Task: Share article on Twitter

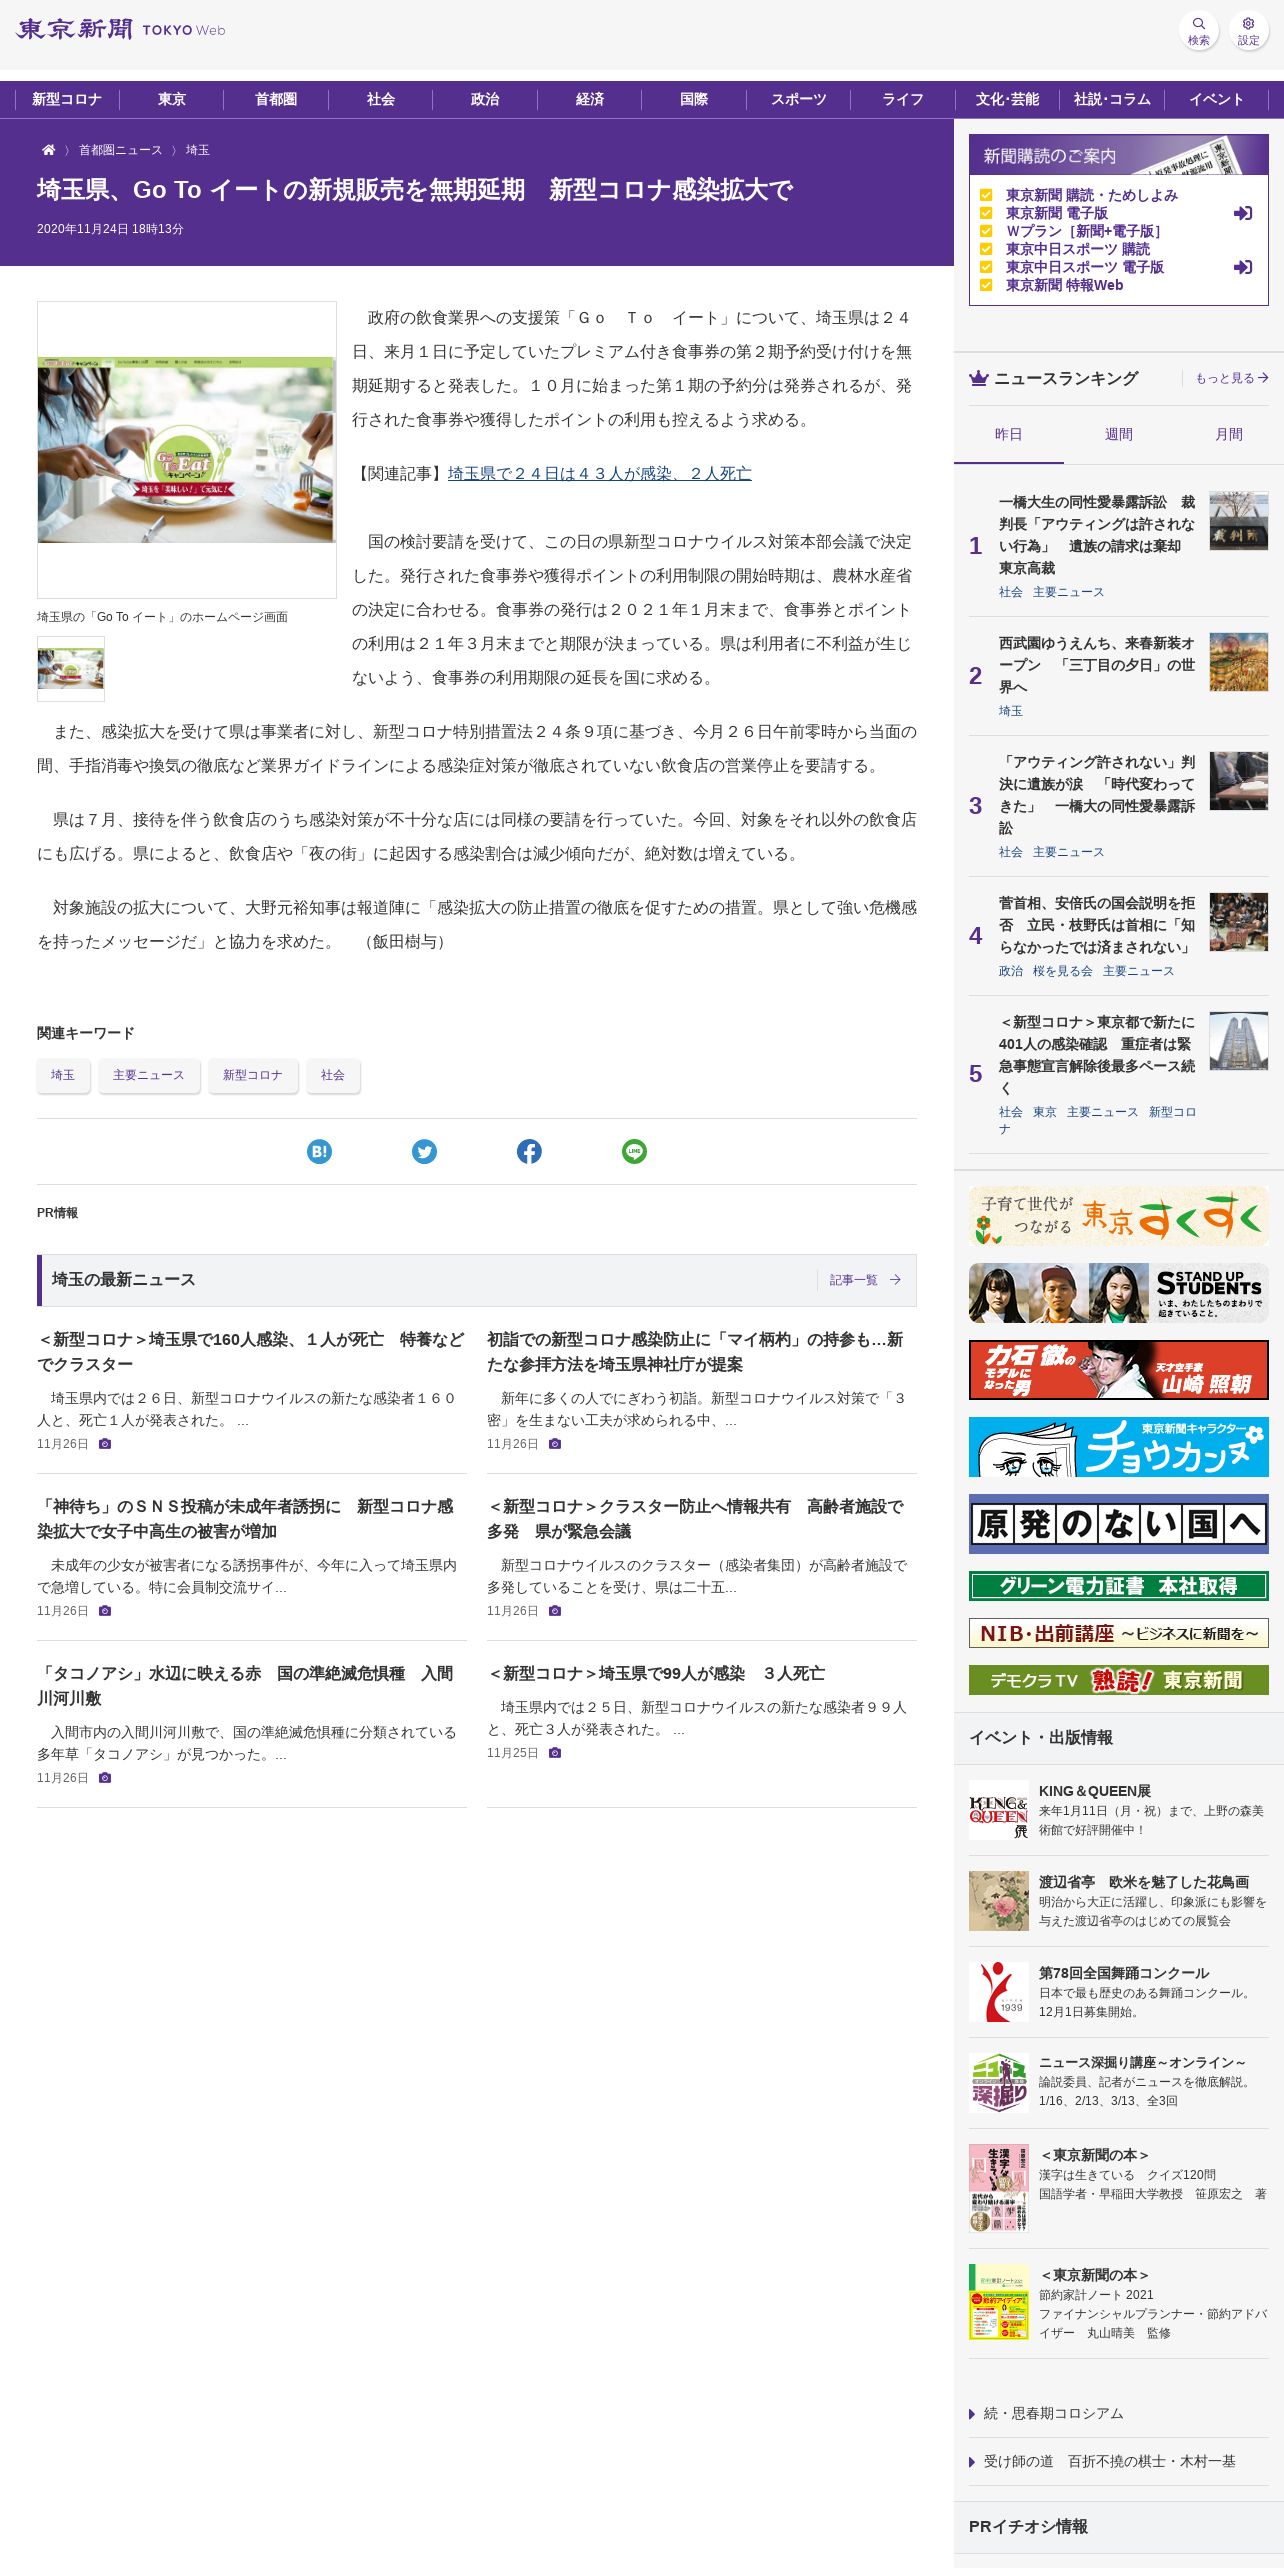Action: (x=424, y=1151)
